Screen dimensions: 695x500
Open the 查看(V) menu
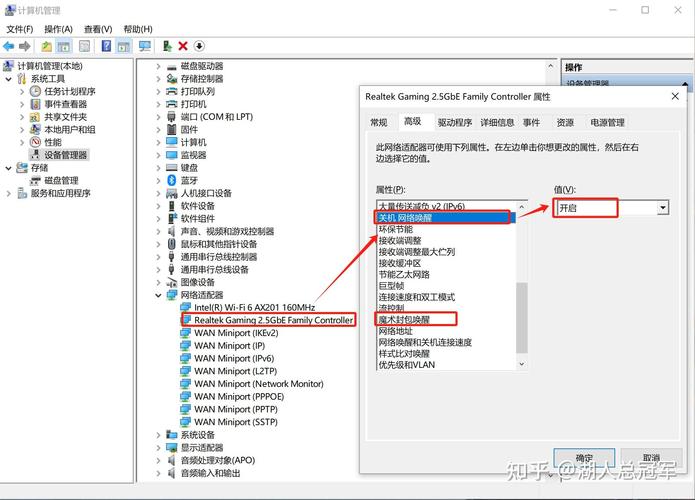coord(98,29)
